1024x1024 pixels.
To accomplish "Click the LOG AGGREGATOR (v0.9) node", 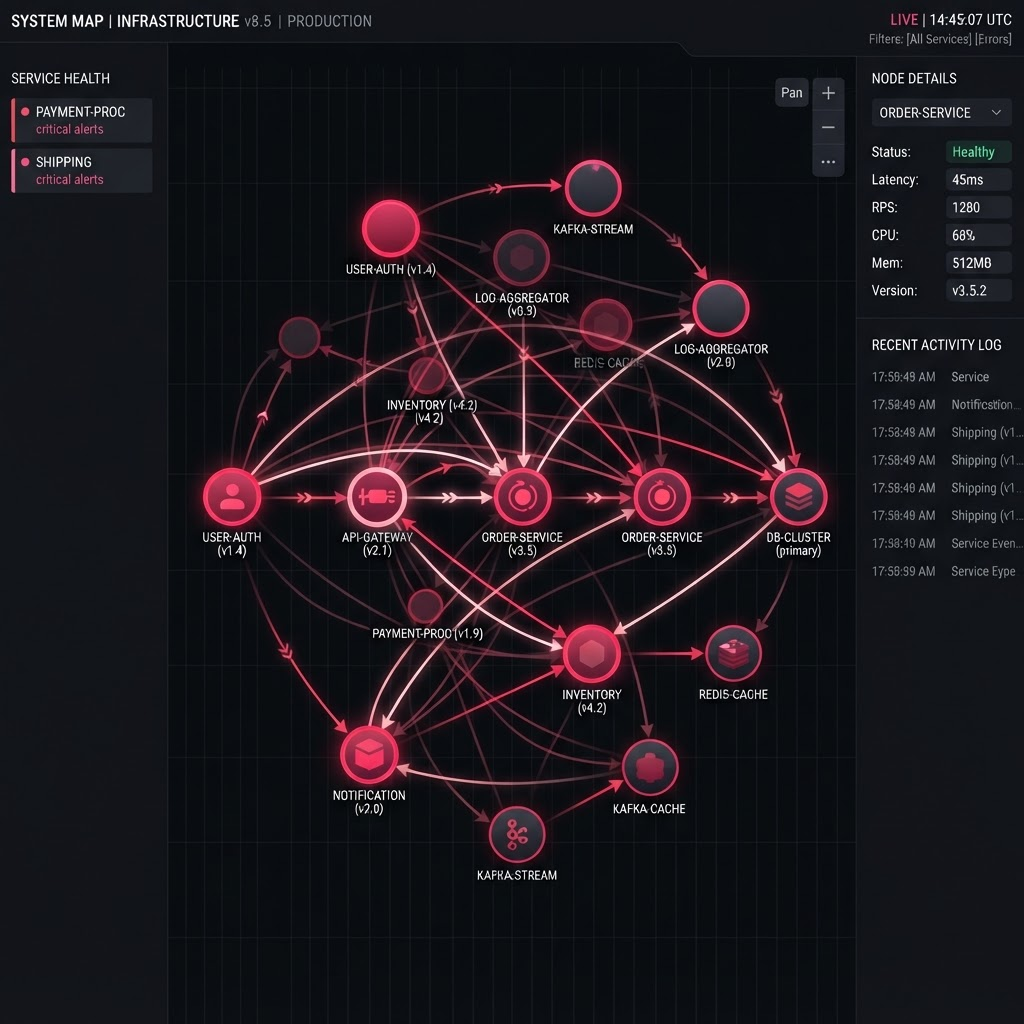I will (x=521, y=257).
